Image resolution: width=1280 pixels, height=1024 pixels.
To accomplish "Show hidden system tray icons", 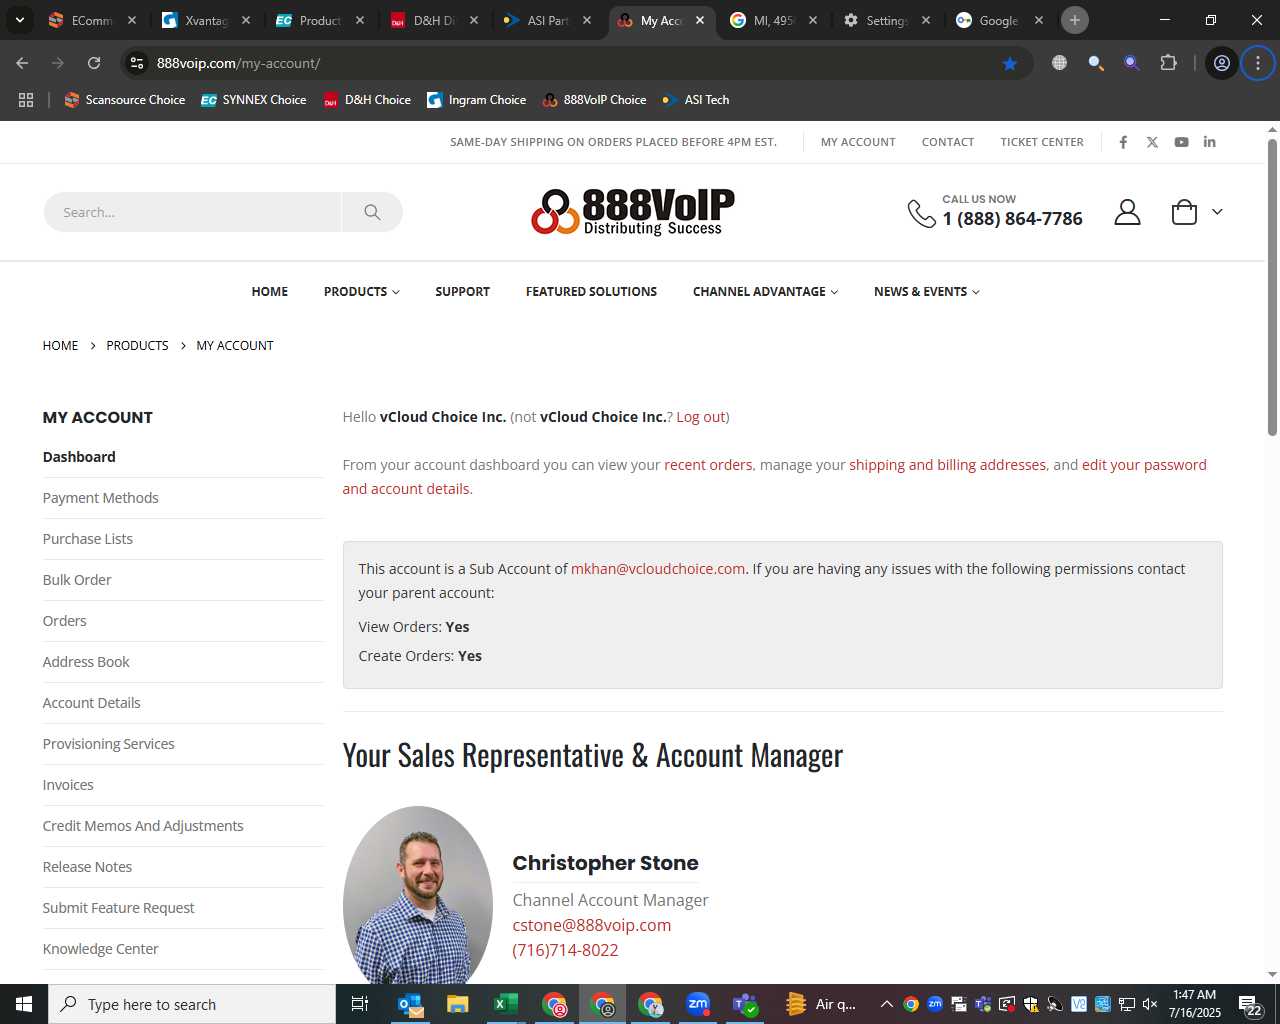I will click(x=886, y=1004).
